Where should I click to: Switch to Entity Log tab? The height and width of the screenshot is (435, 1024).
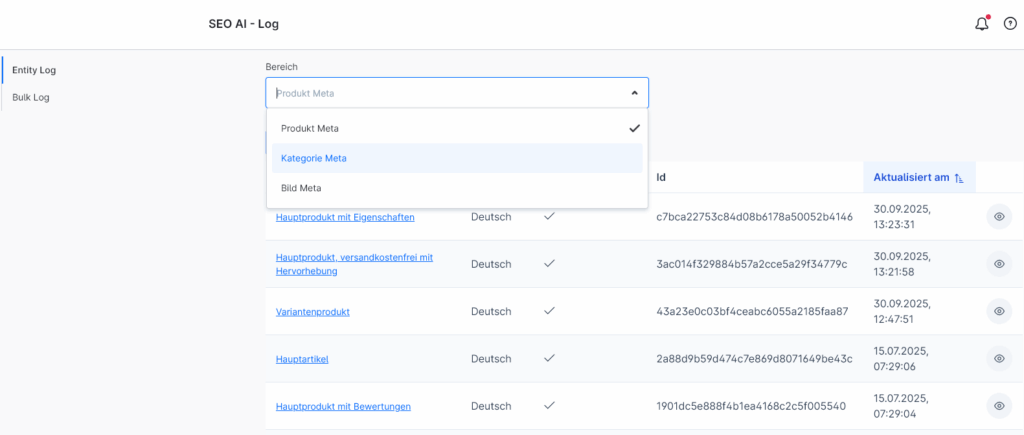click(x=34, y=70)
